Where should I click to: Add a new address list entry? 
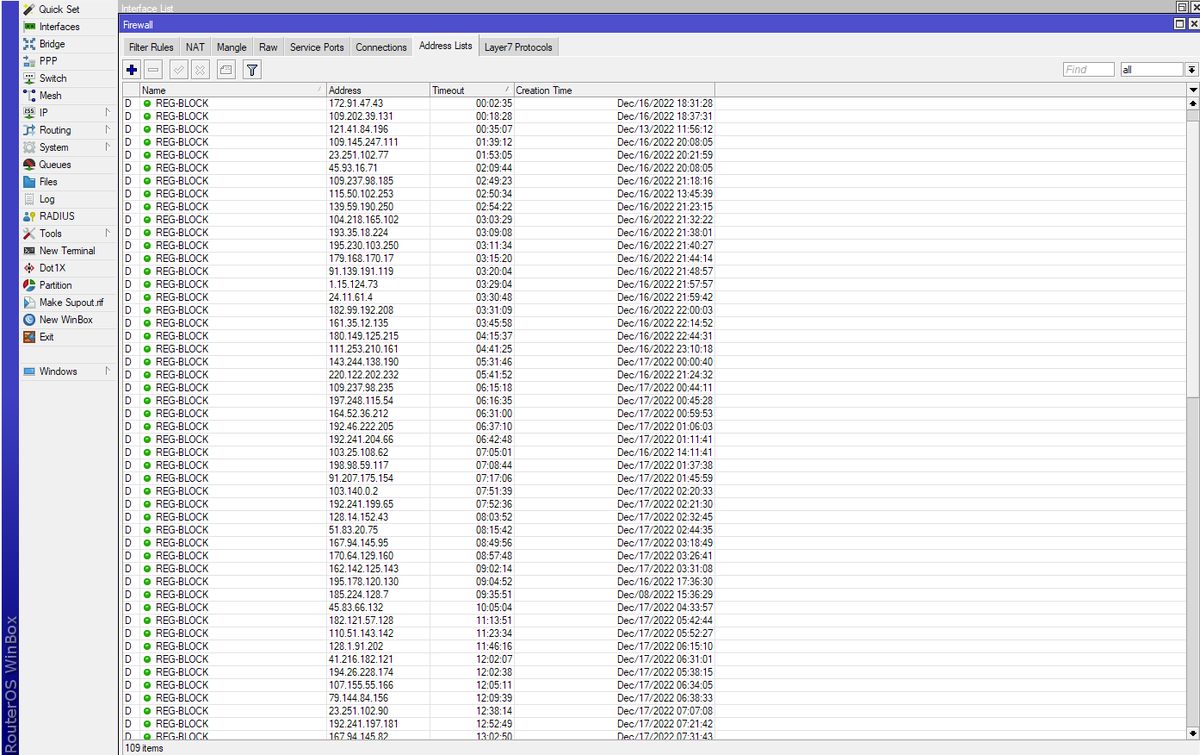(132, 69)
